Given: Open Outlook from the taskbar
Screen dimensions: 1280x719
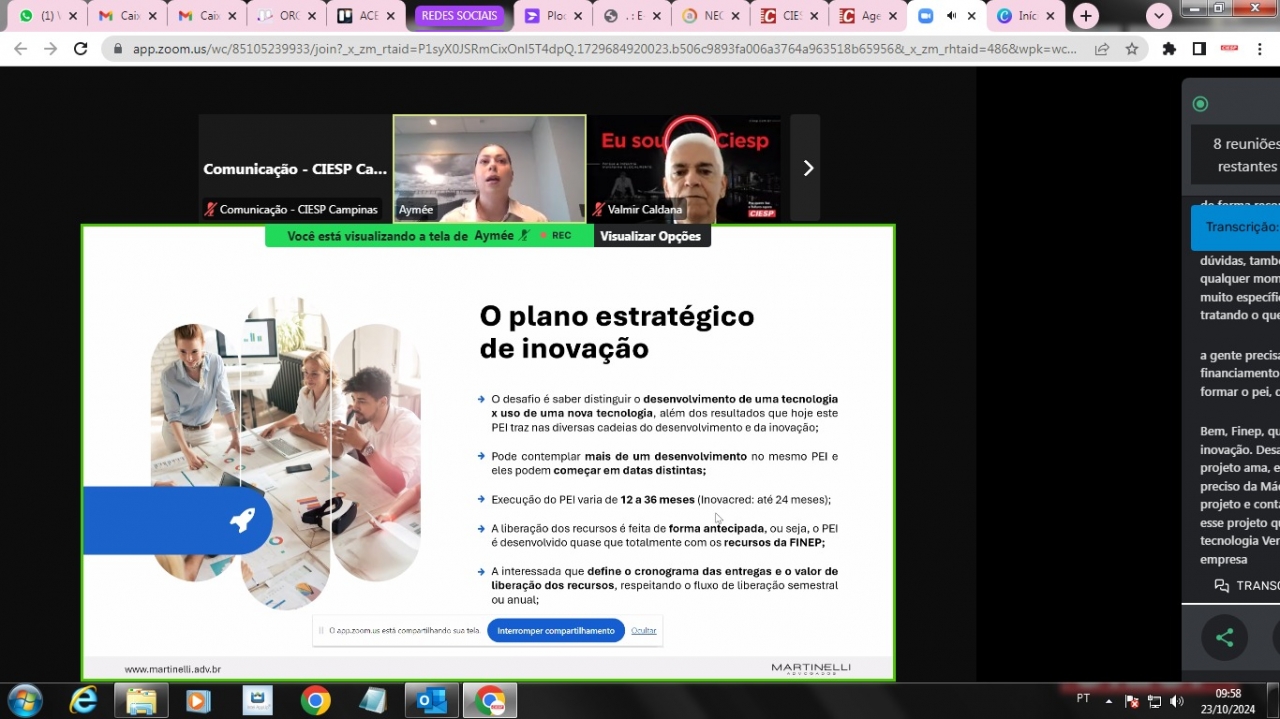Looking at the screenshot, I should click(x=431, y=700).
